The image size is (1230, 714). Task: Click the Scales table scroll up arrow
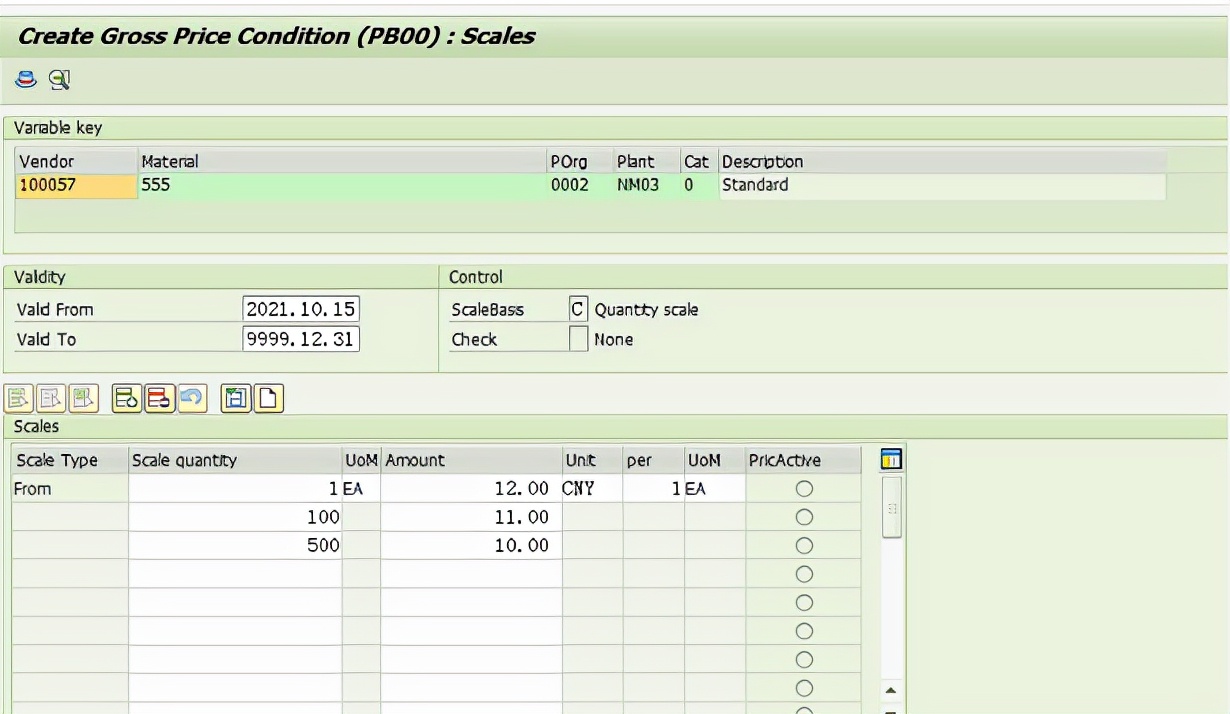click(x=891, y=691)
